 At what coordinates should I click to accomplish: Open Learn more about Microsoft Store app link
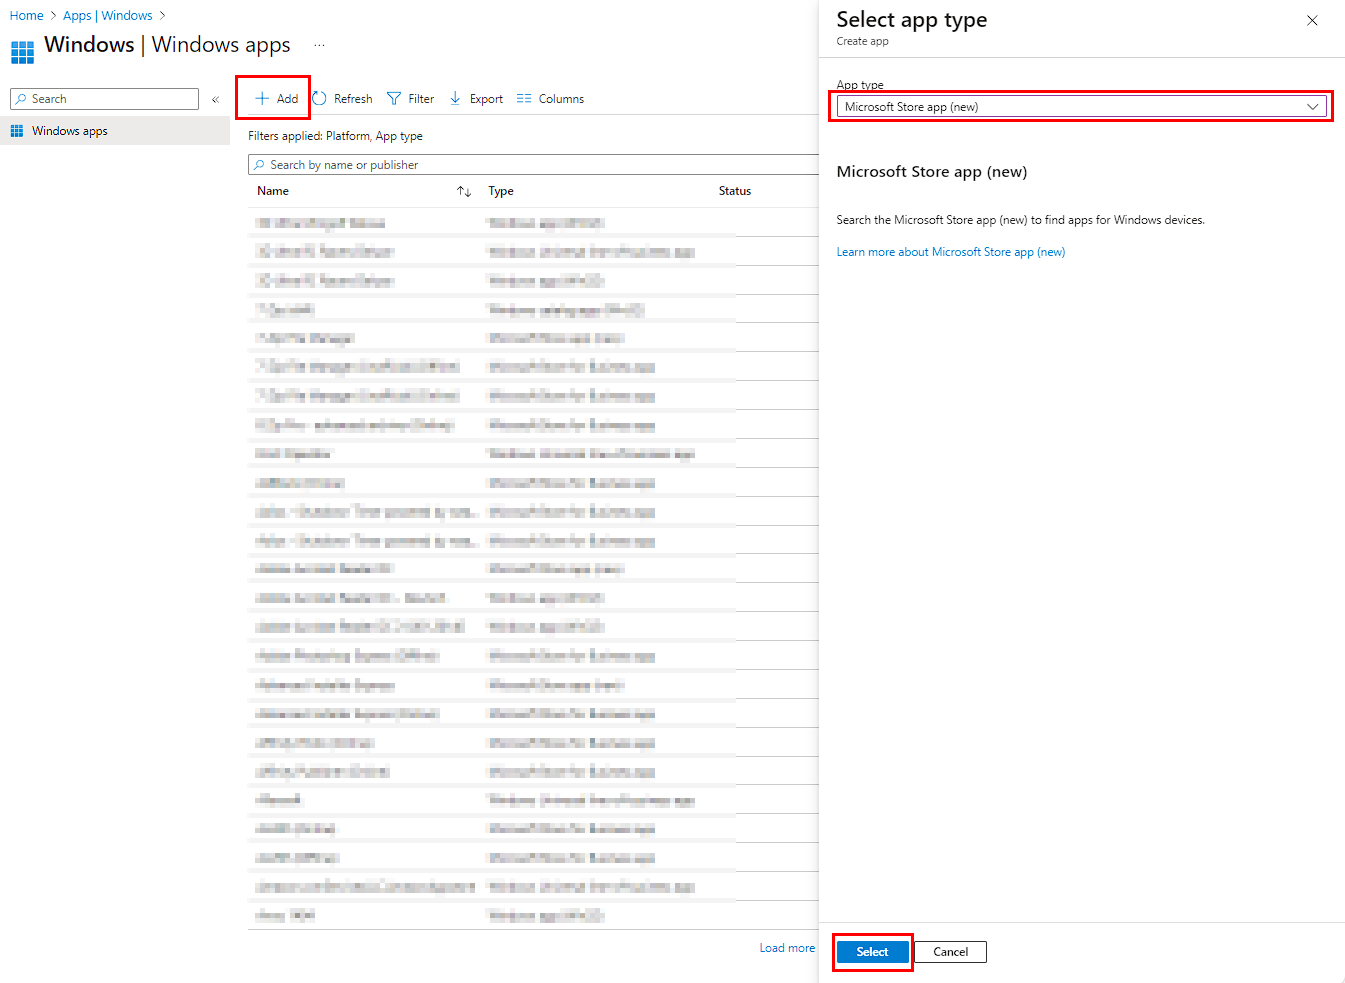coord(951,252)
